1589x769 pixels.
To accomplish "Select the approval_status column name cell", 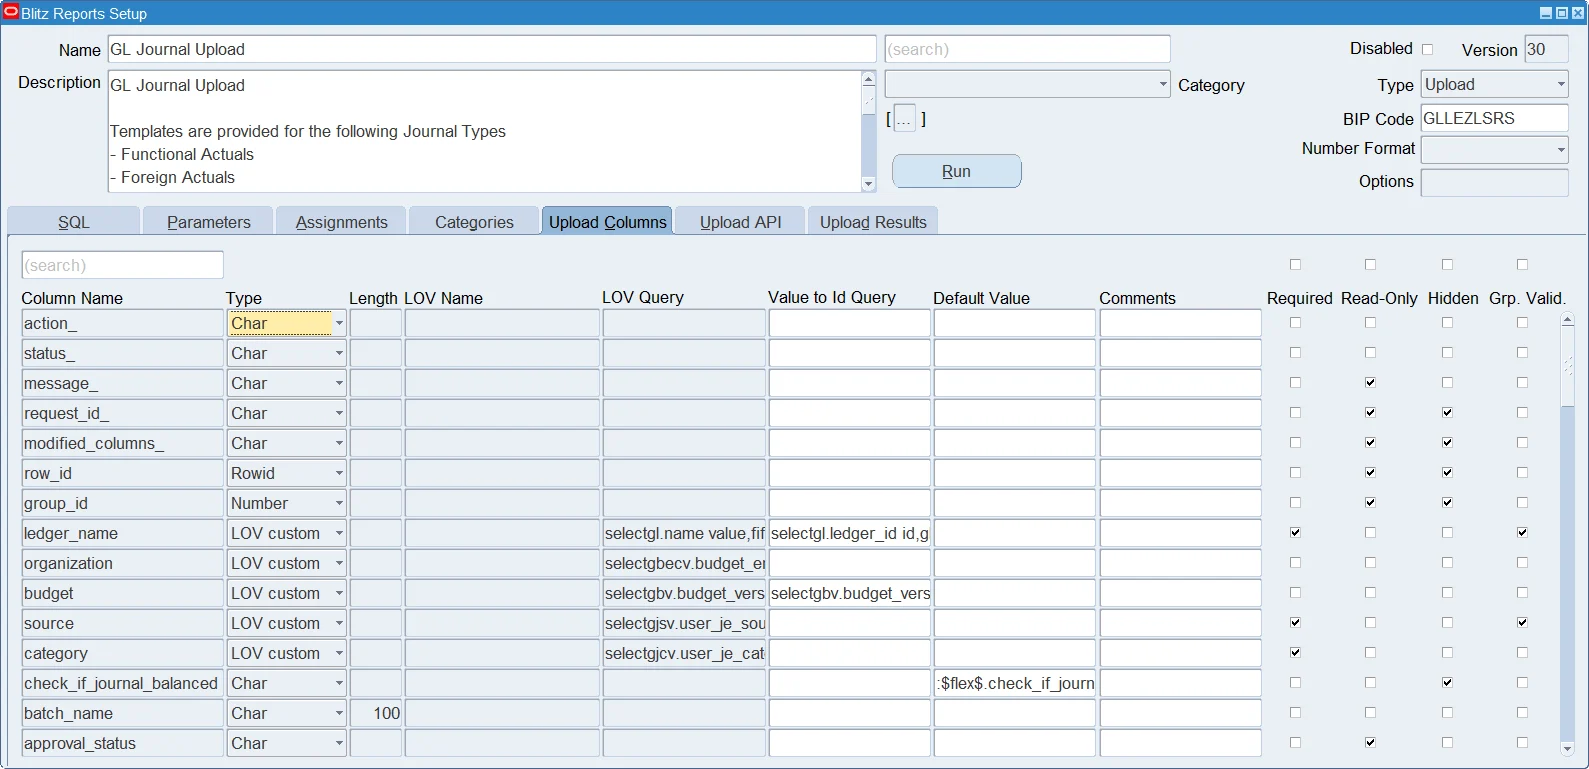I will pos(122,743).
